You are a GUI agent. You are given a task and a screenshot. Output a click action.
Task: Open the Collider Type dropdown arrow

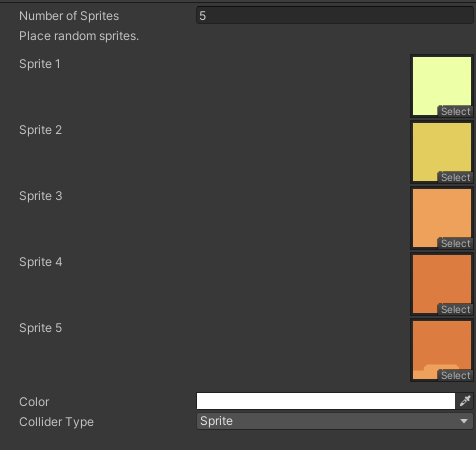point(464,421)
